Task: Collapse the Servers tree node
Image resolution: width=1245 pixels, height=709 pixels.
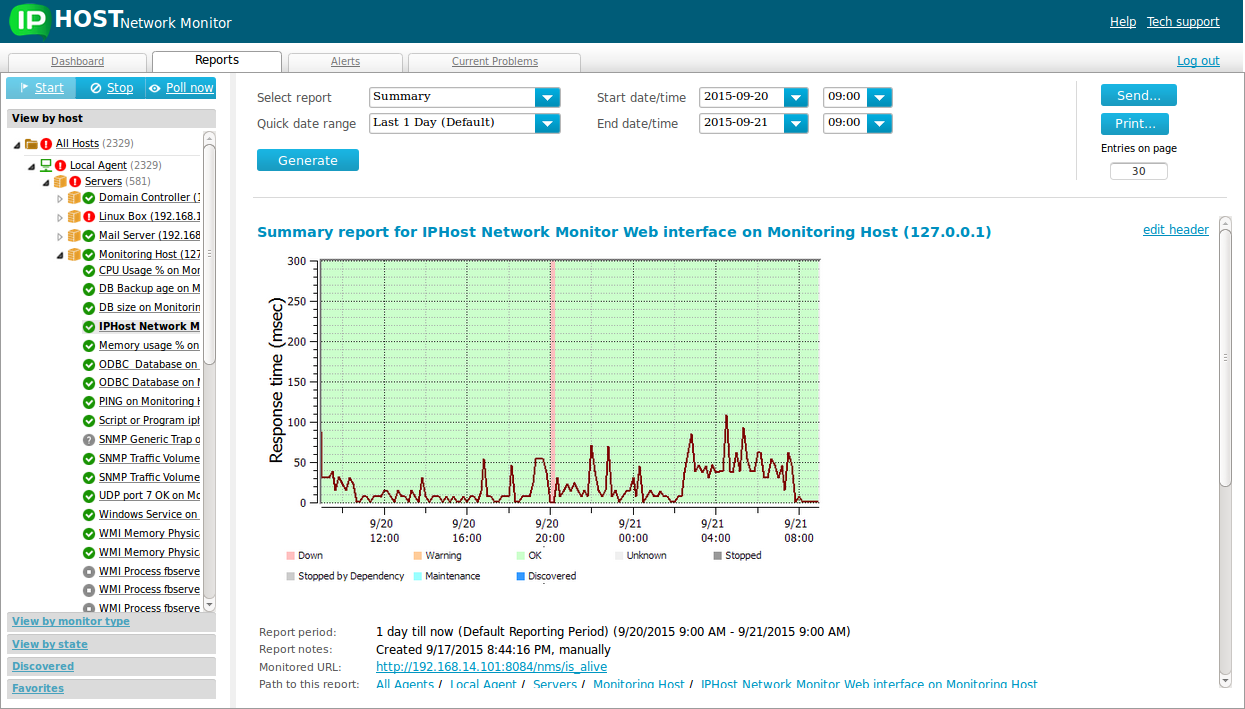Action: (45, 183)
